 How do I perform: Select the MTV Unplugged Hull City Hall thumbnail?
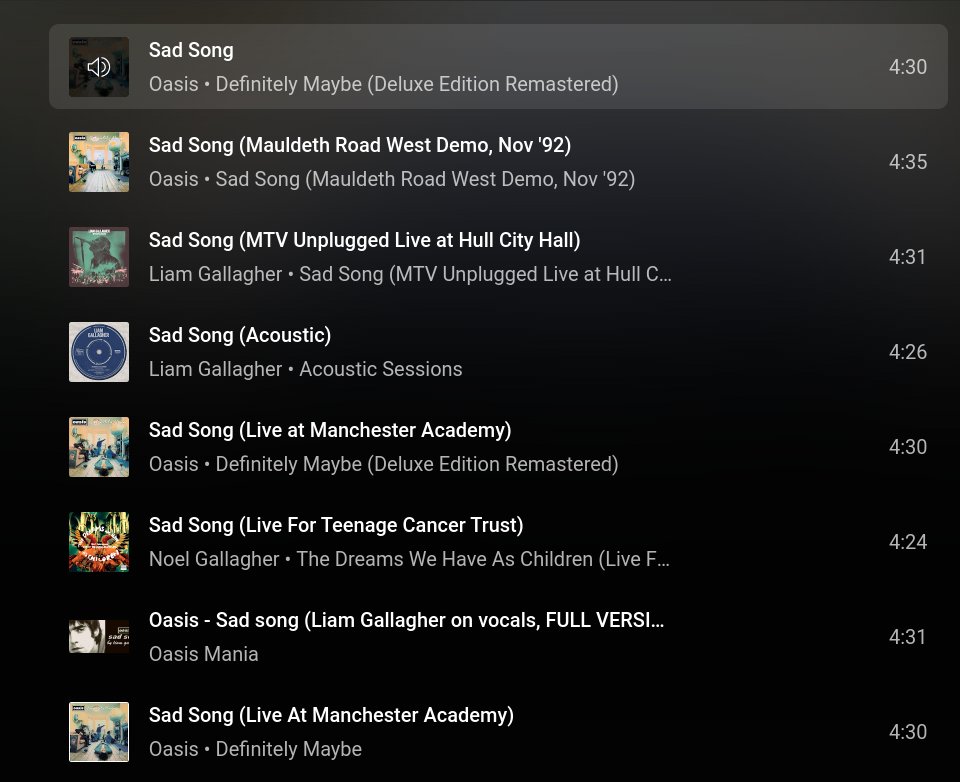[x=99, y=257]
